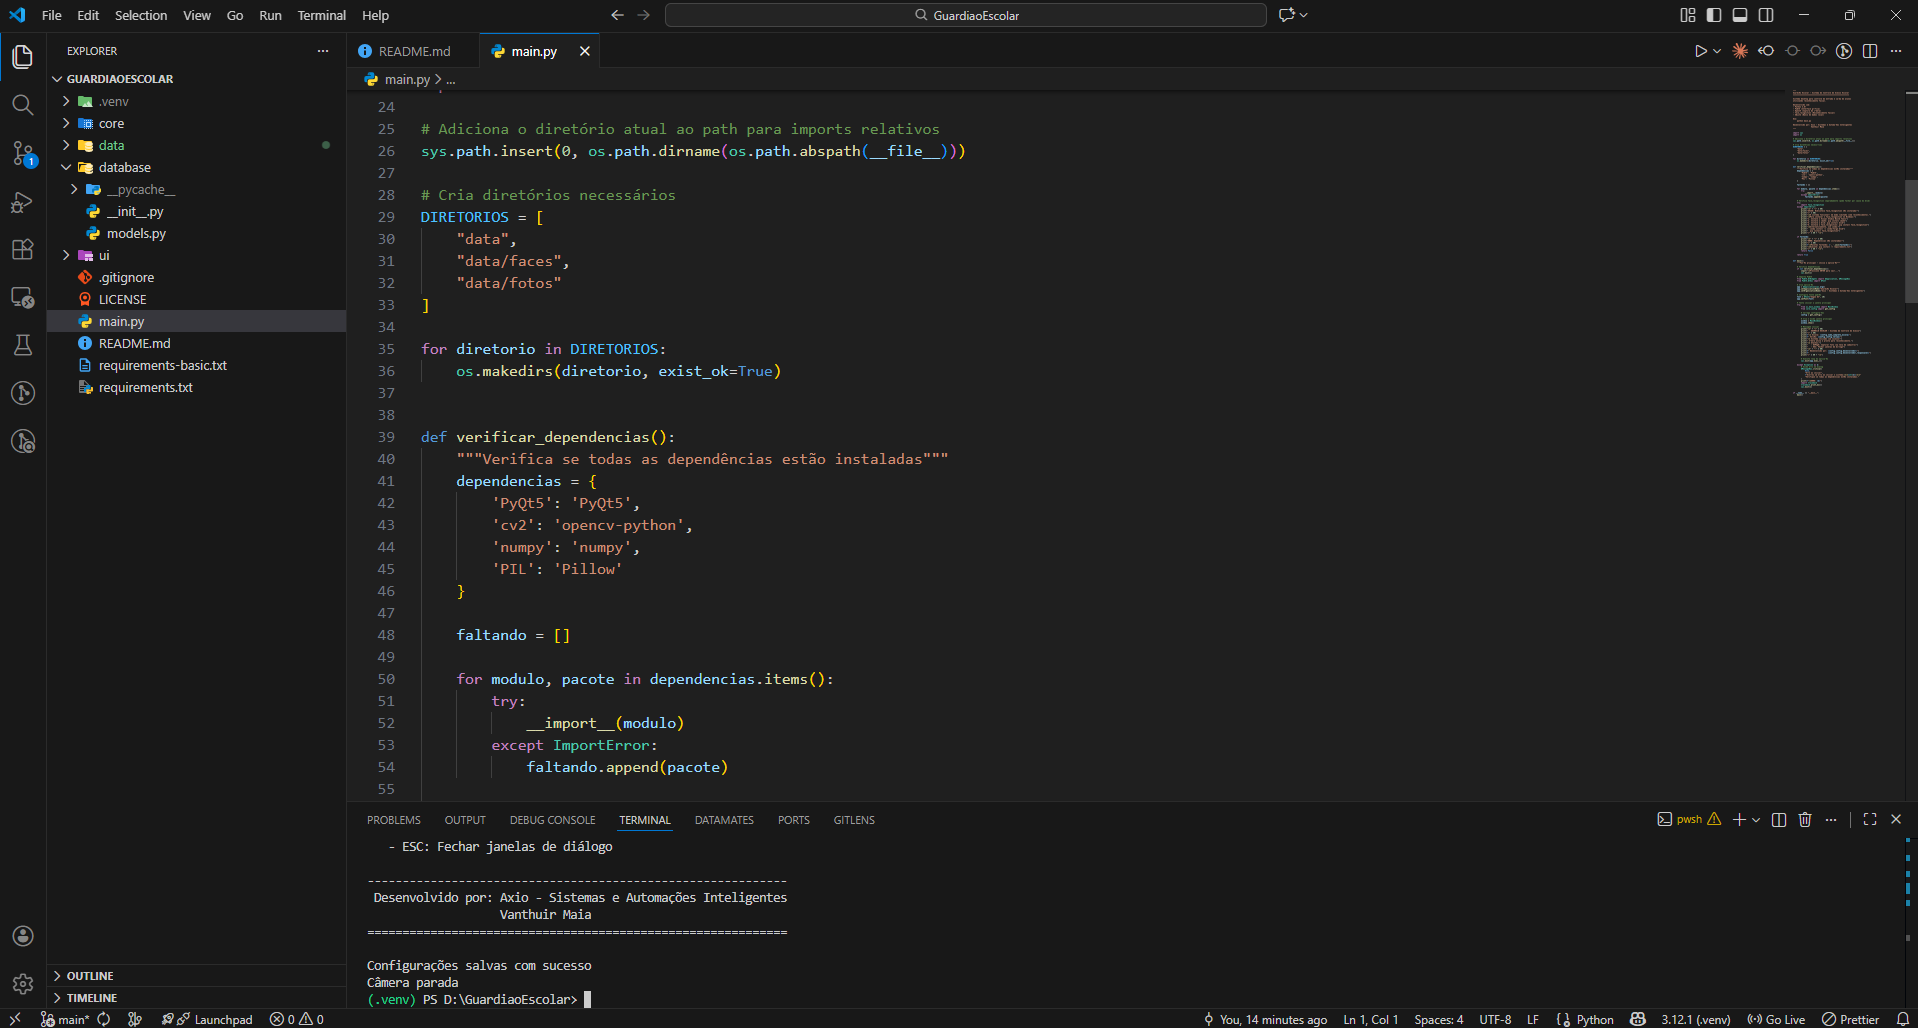This screenshot has height=1028, width=1918.
Task: Open the Search view in activity bar
Action: (x=22, y=105)
